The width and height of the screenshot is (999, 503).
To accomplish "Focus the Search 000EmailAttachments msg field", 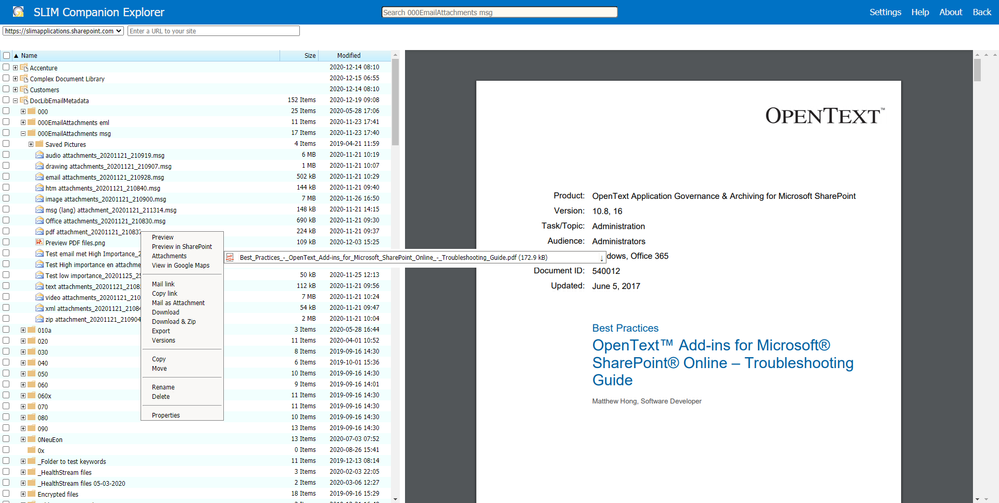I will 500,12.
